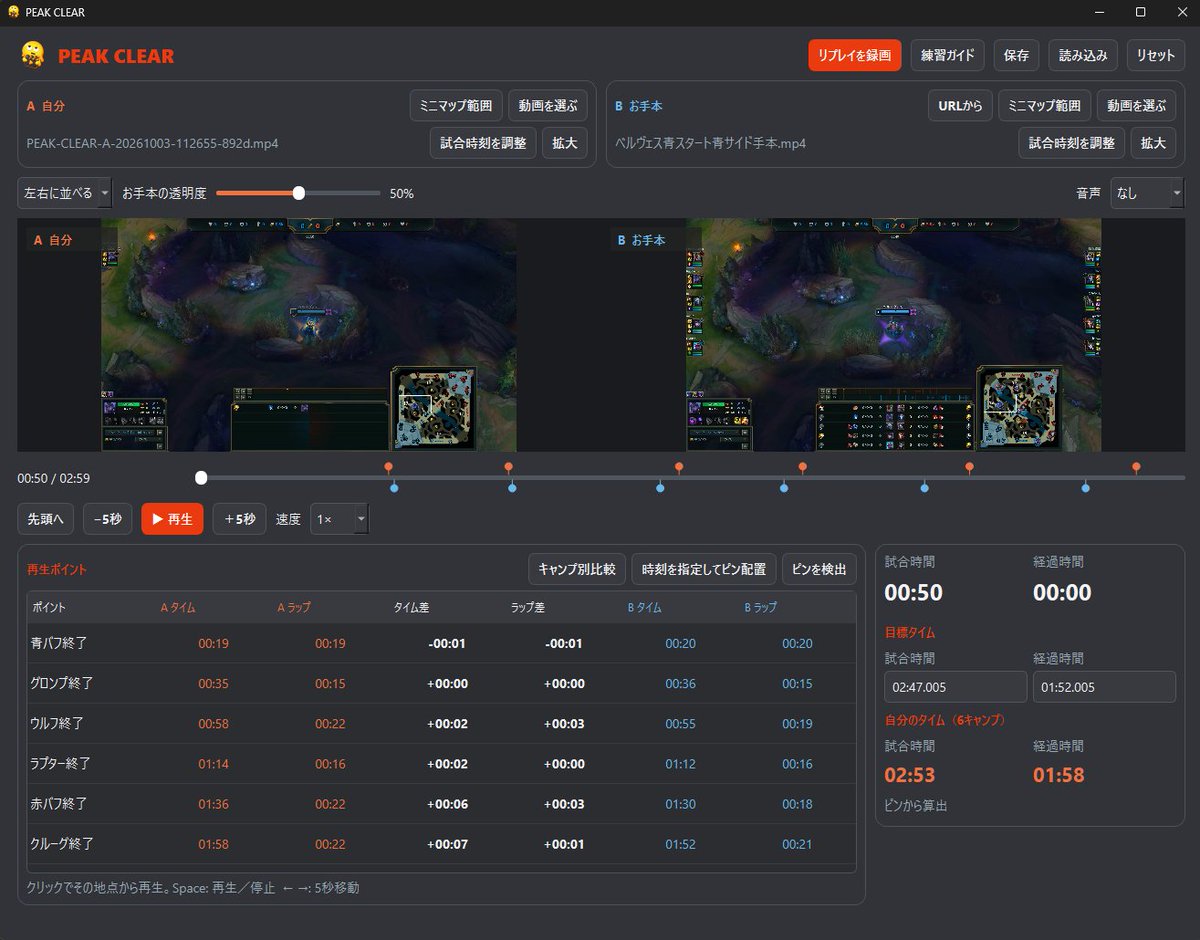Click the リセット reset button

[x=1156, y=55]
